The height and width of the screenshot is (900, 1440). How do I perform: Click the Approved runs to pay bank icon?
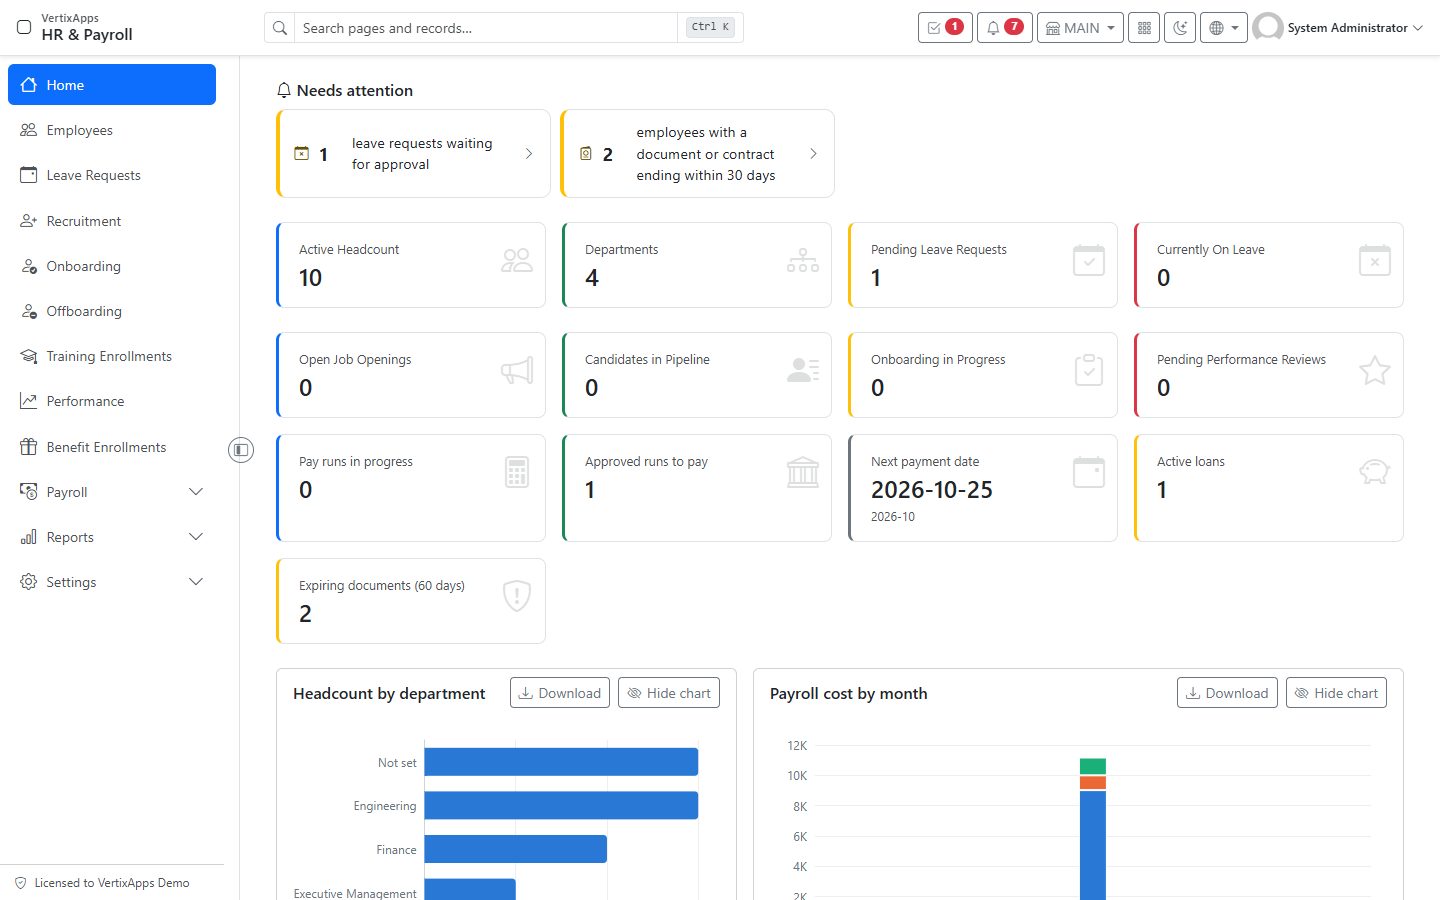tap(803, 472)
